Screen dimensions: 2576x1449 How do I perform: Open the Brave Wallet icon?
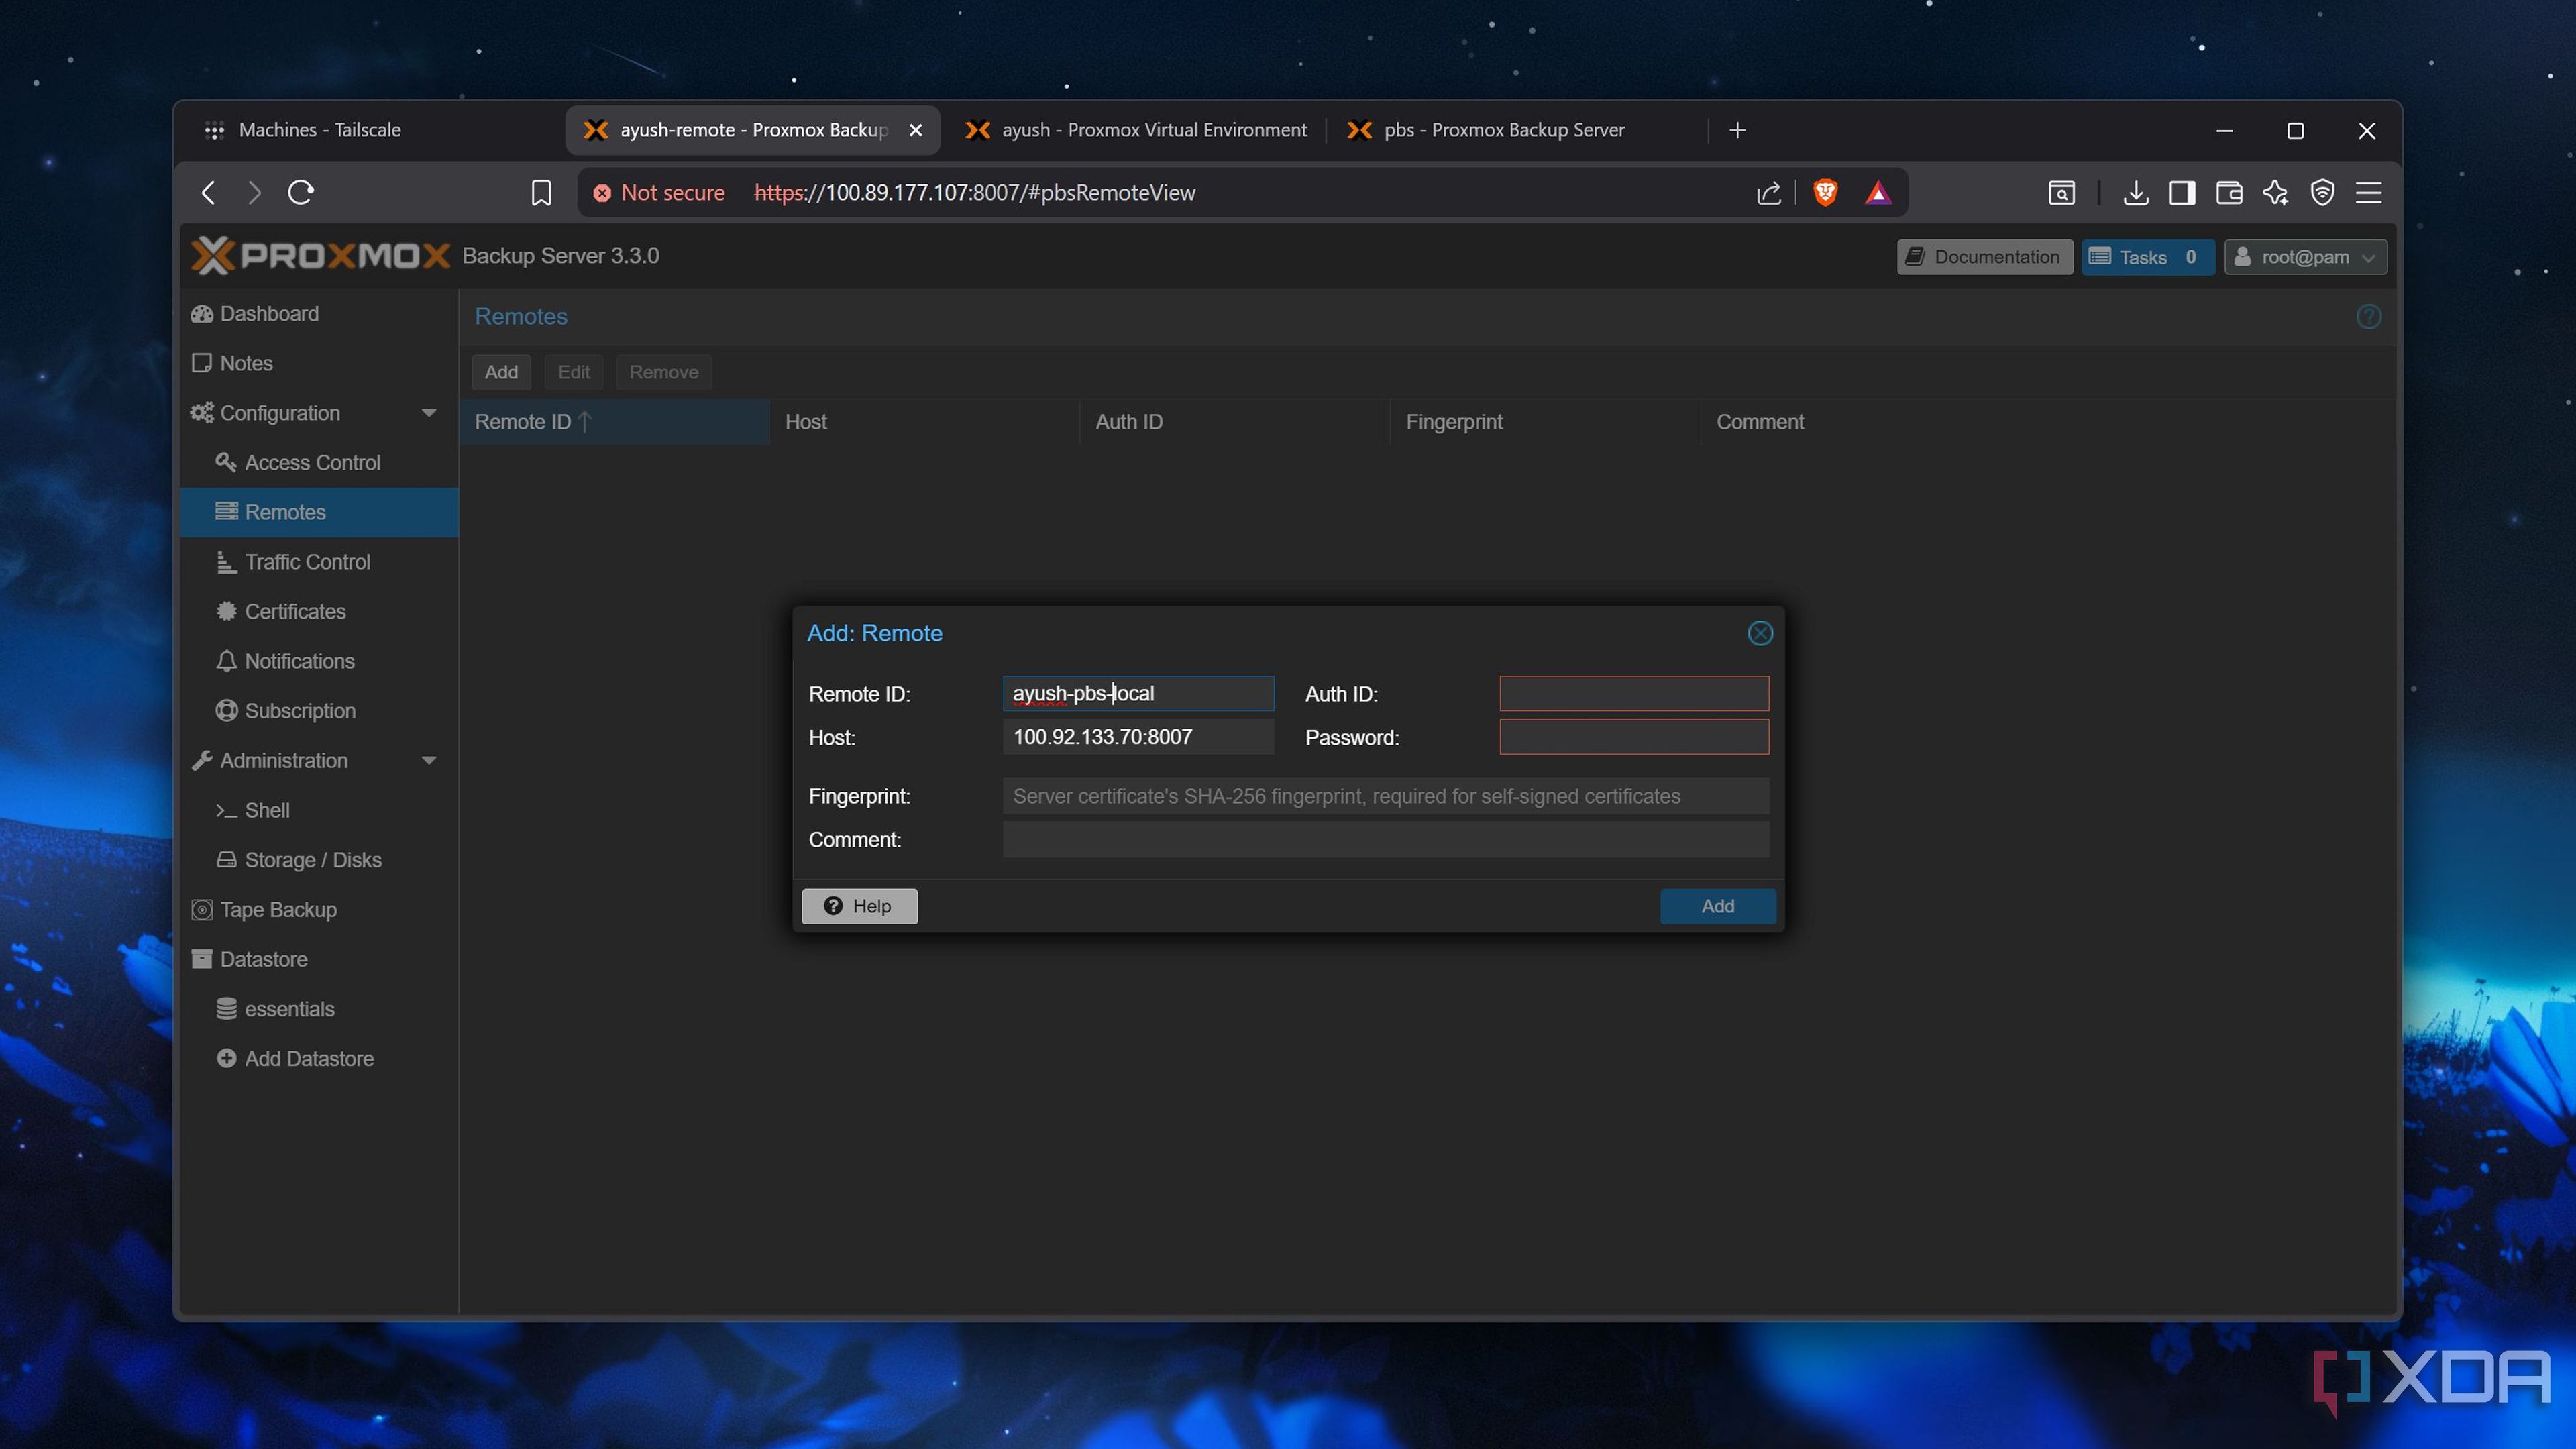[2229, 192]
